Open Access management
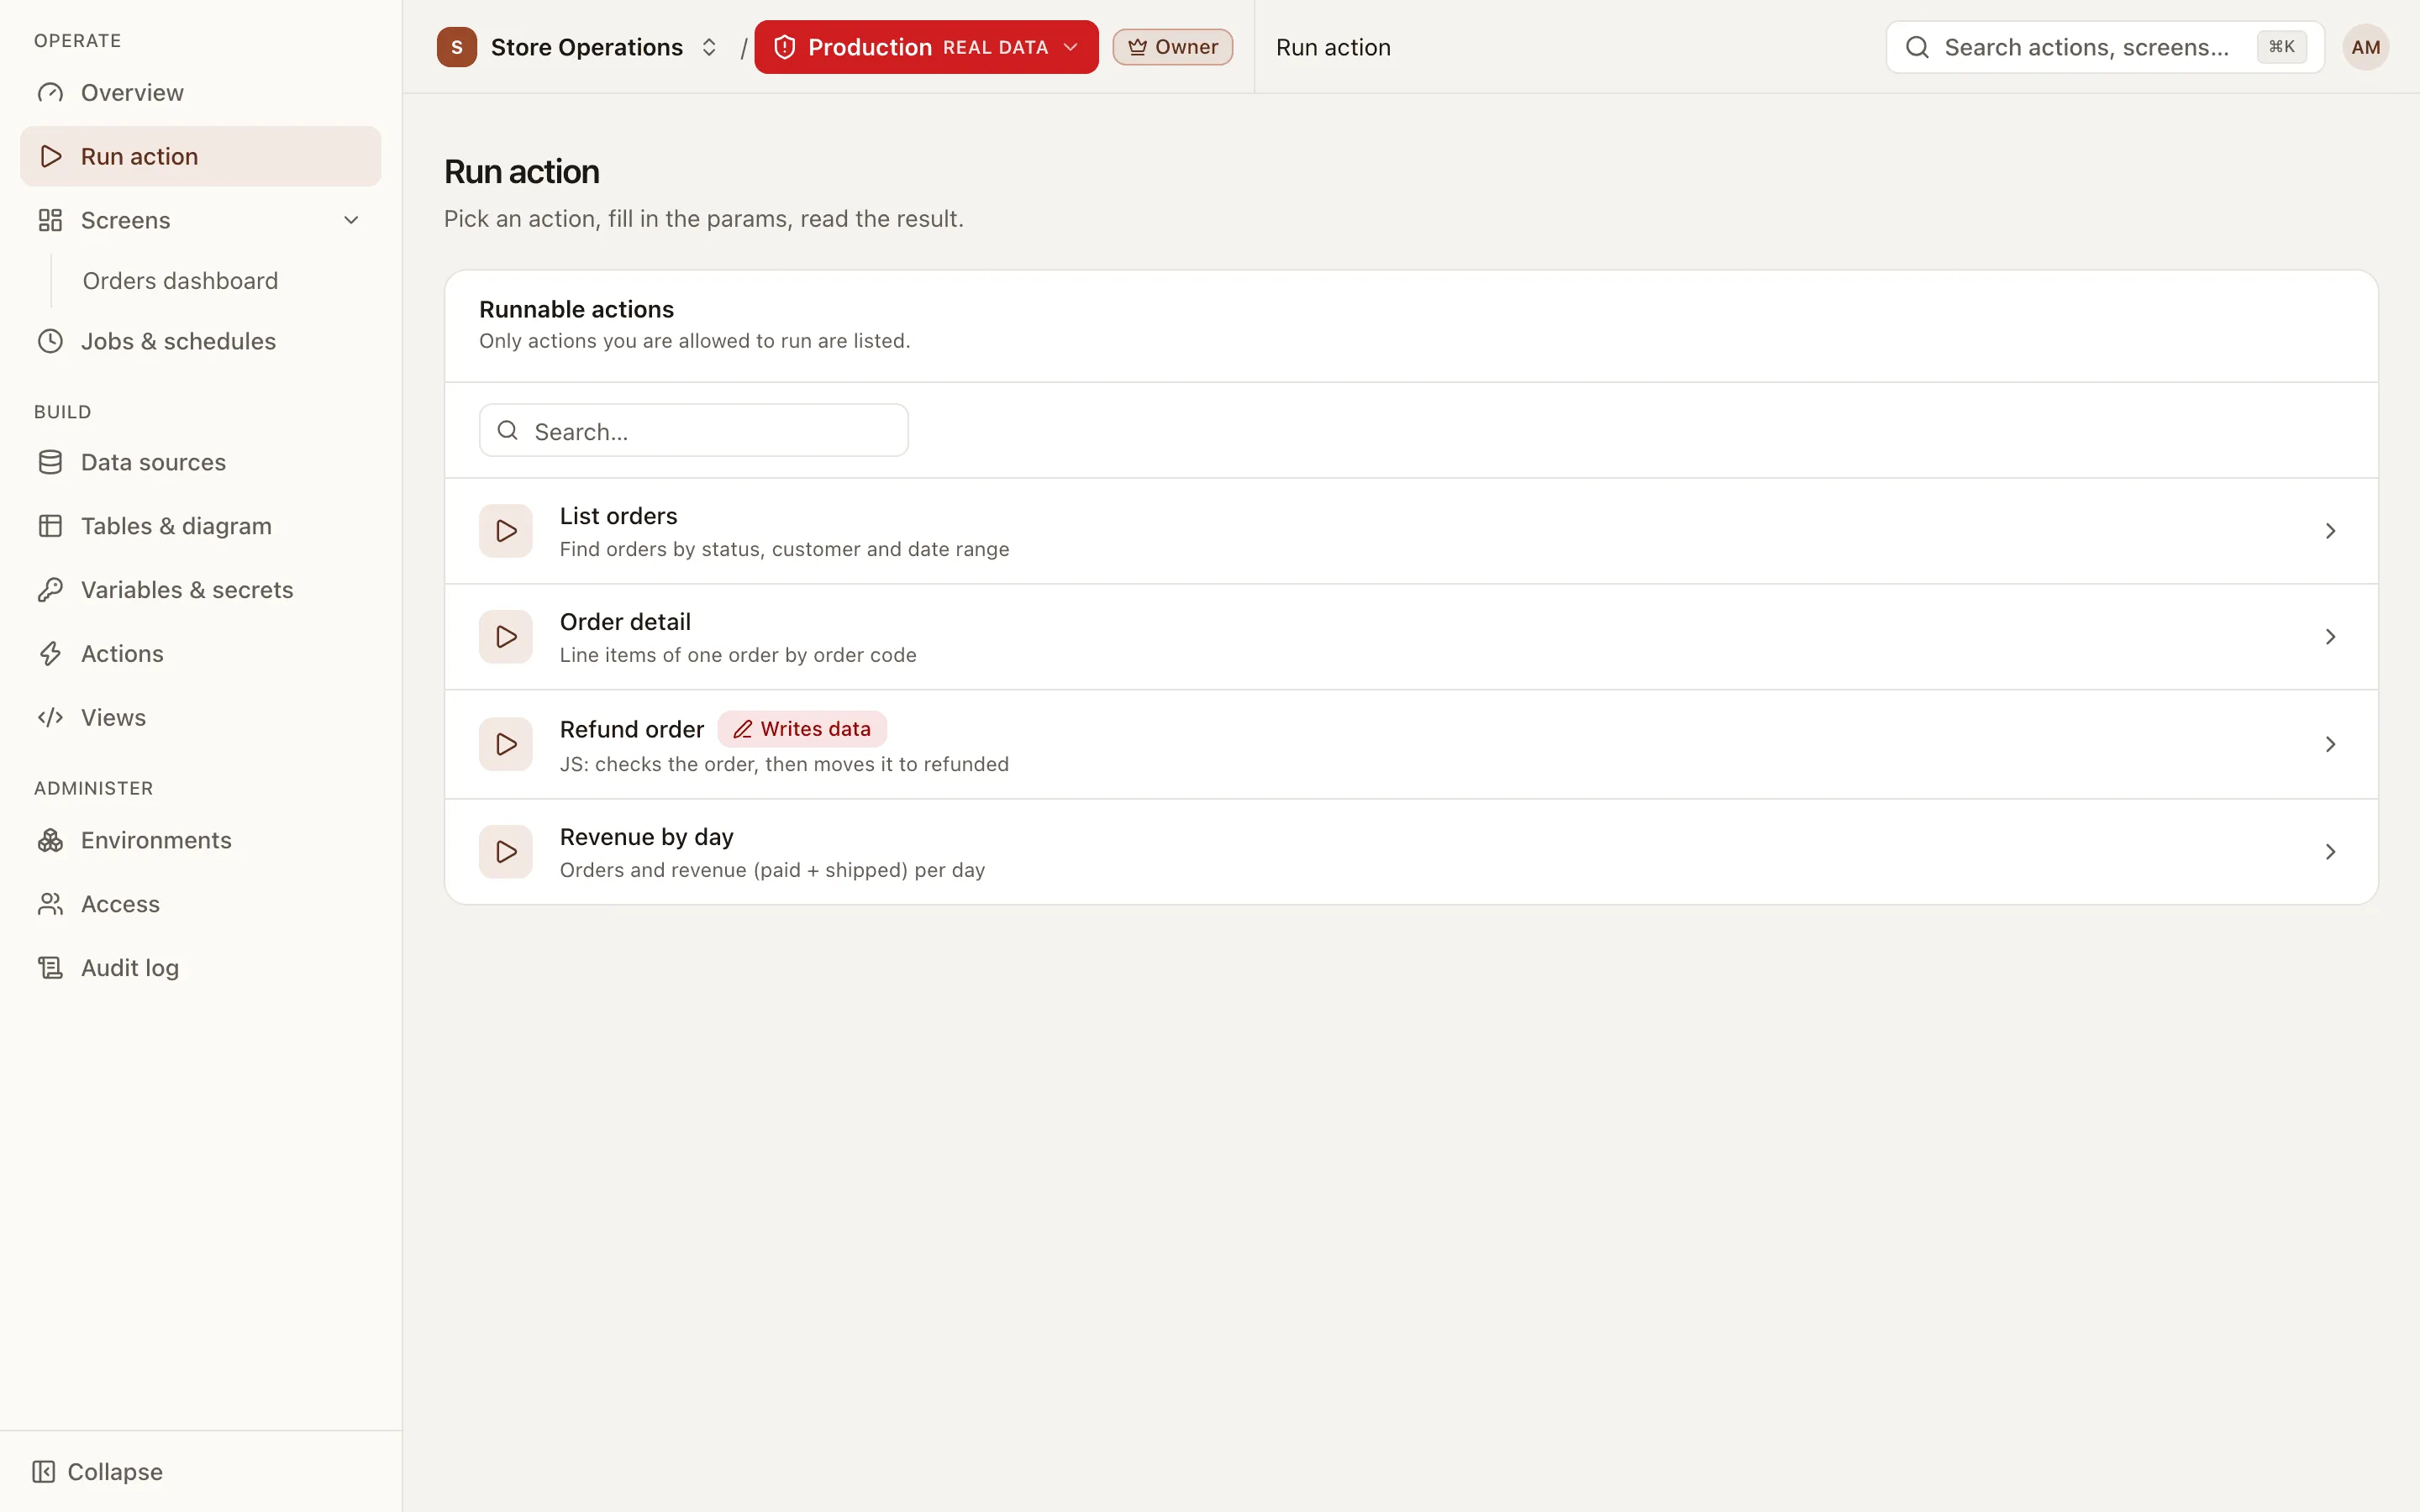 click(200, 904)
